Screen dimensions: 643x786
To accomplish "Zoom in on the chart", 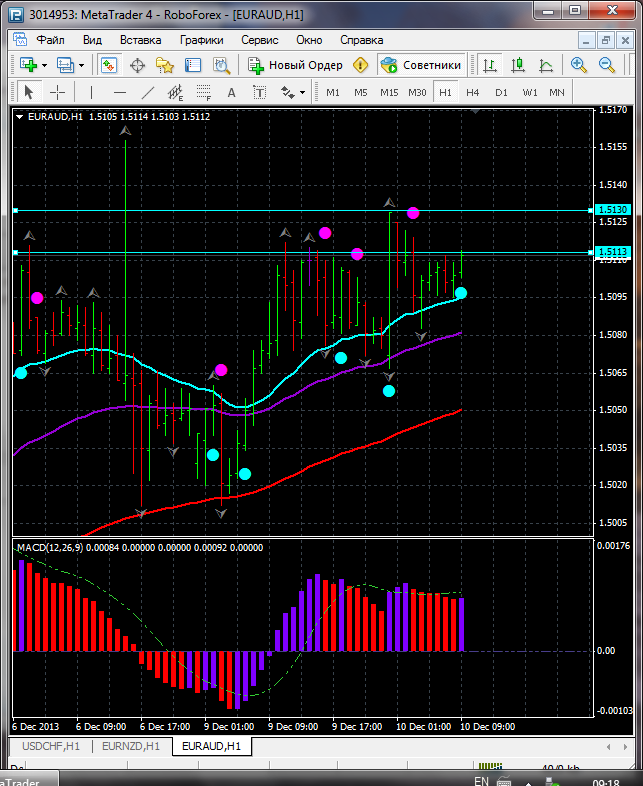I will [x=579, y=65].
